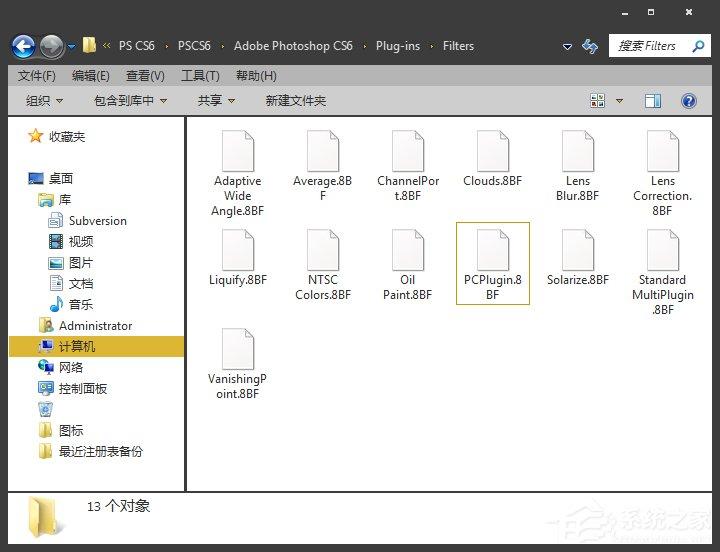This screenshot has width=720, height=552.
Task: Select Average.8BF file
Action: point(323,166)
